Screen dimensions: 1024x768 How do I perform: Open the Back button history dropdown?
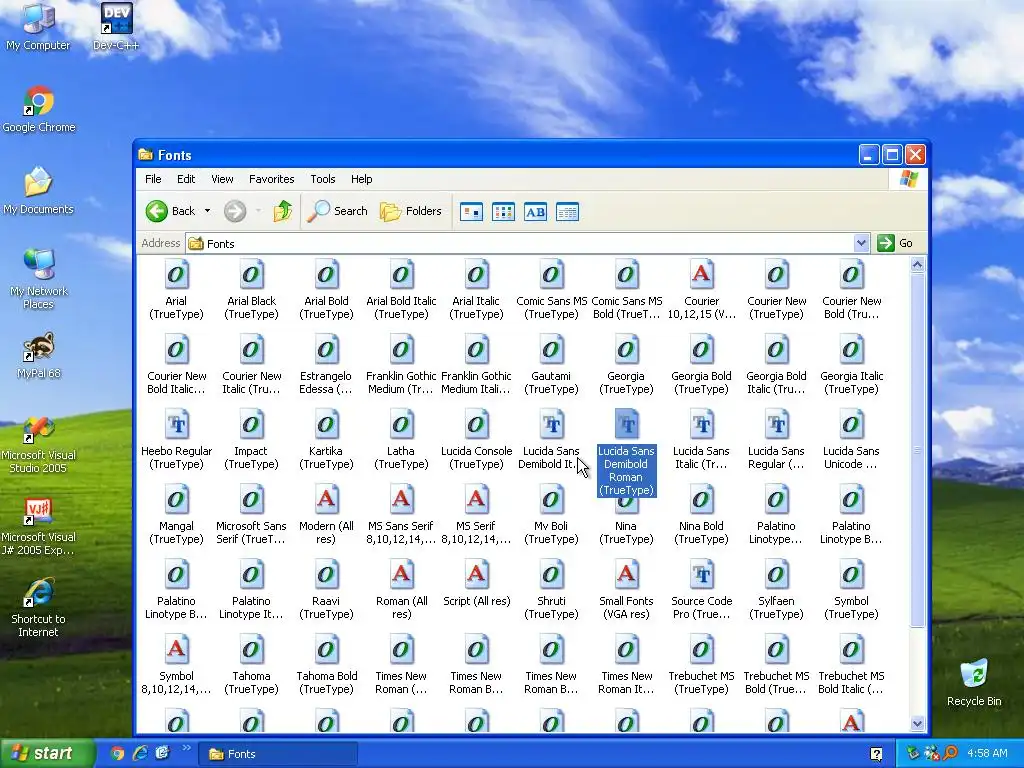pyautogui.click(x=207, y=211)
